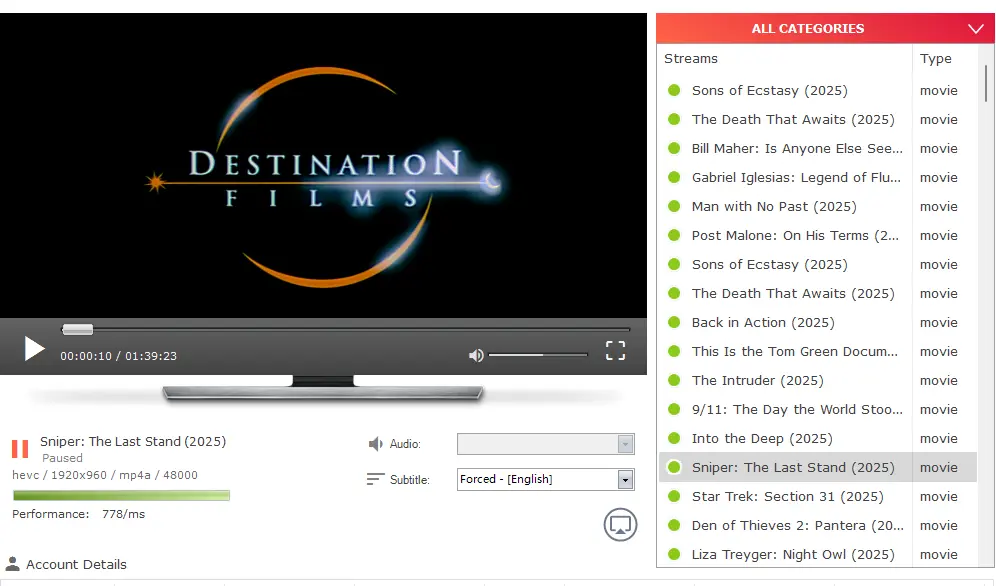This screenshot has width=996, height=586.
Task: Adjust the volume slider
Action: 538,354
